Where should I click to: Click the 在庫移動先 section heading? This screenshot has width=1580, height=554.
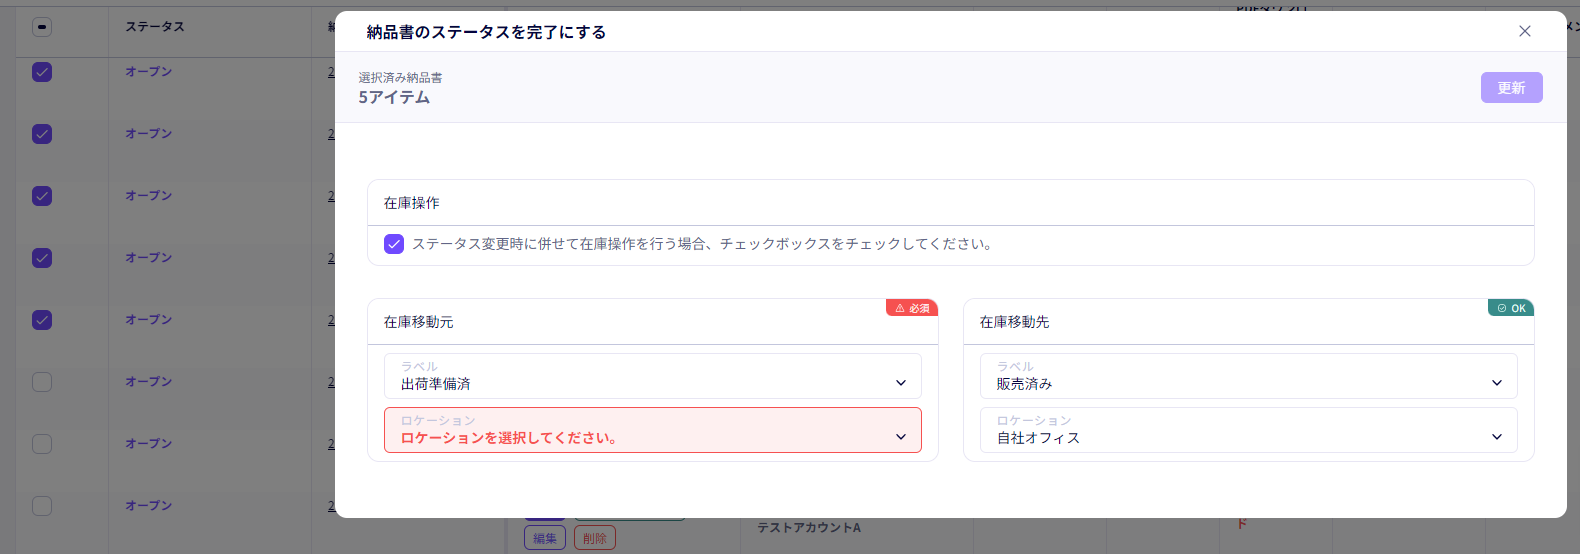(1015, 322)
